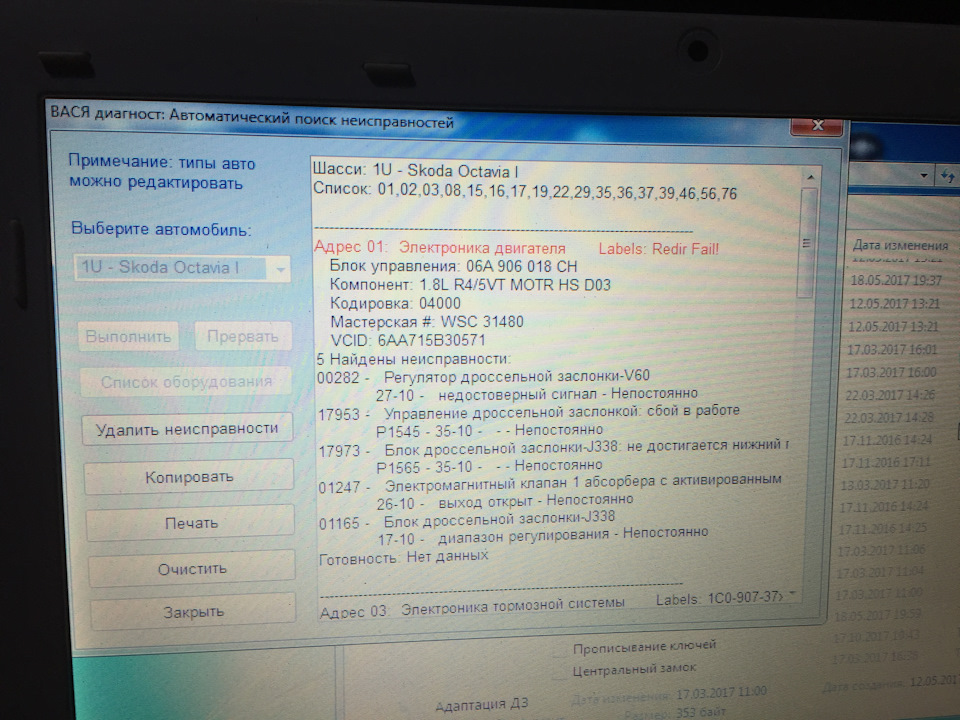Screen dimensions: 960x720
Task: Click the results scrollbar up arrow
Action: coord(810,177)
